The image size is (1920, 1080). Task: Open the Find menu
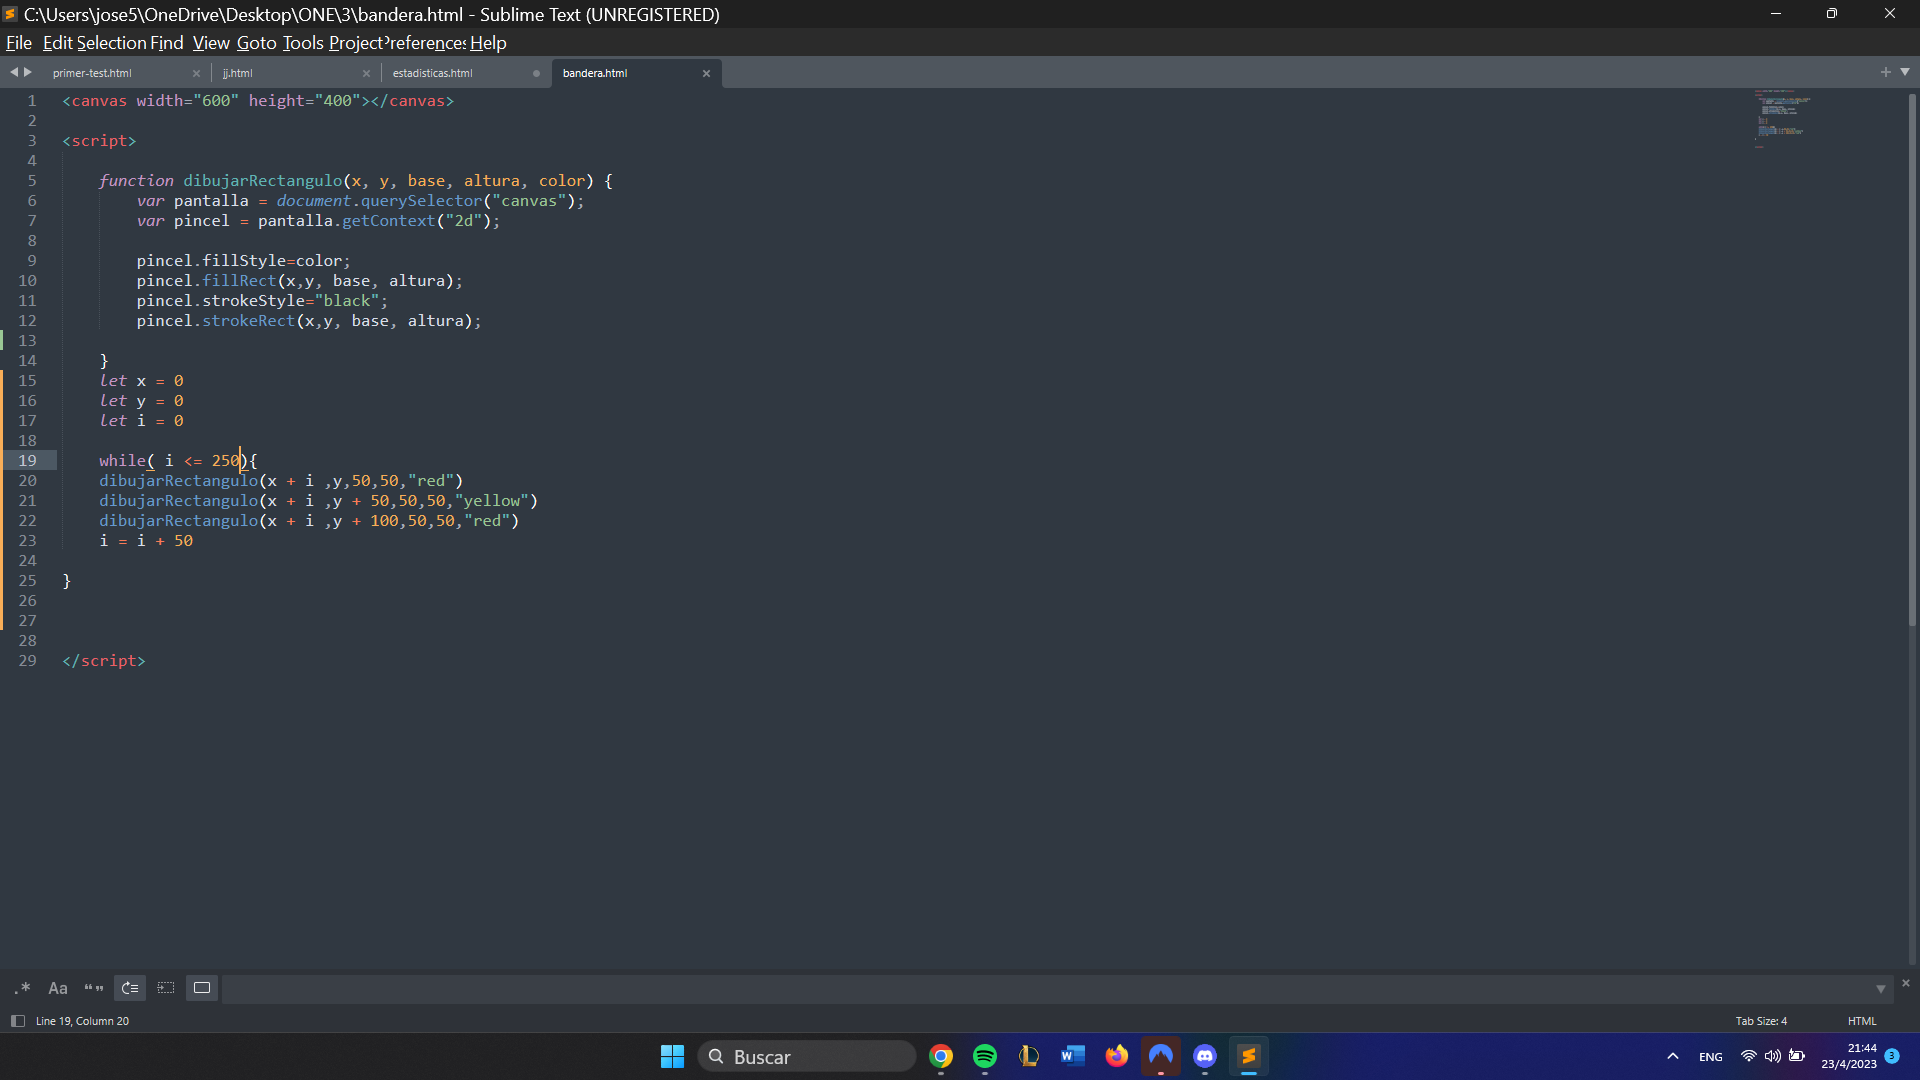[167, 43]
